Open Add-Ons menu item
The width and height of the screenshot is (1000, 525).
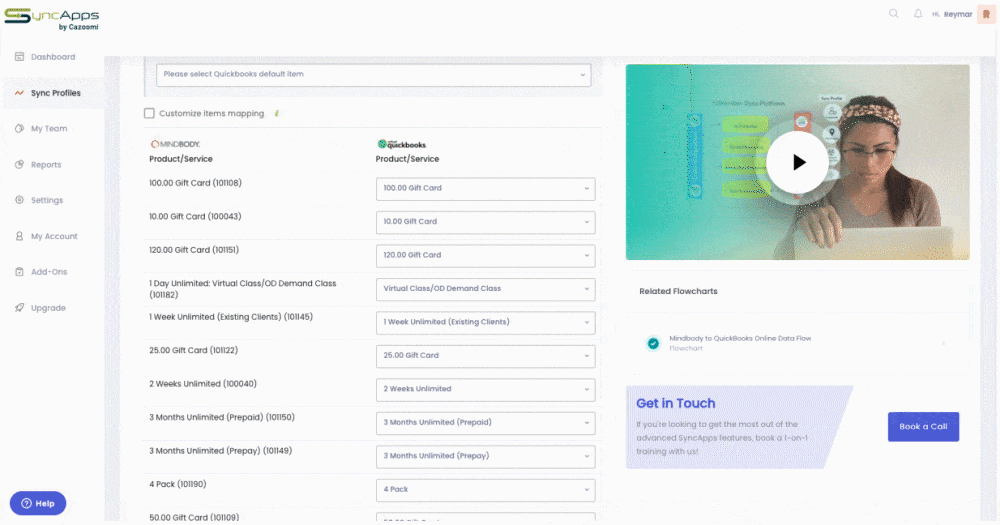click(x=49, y=272)
